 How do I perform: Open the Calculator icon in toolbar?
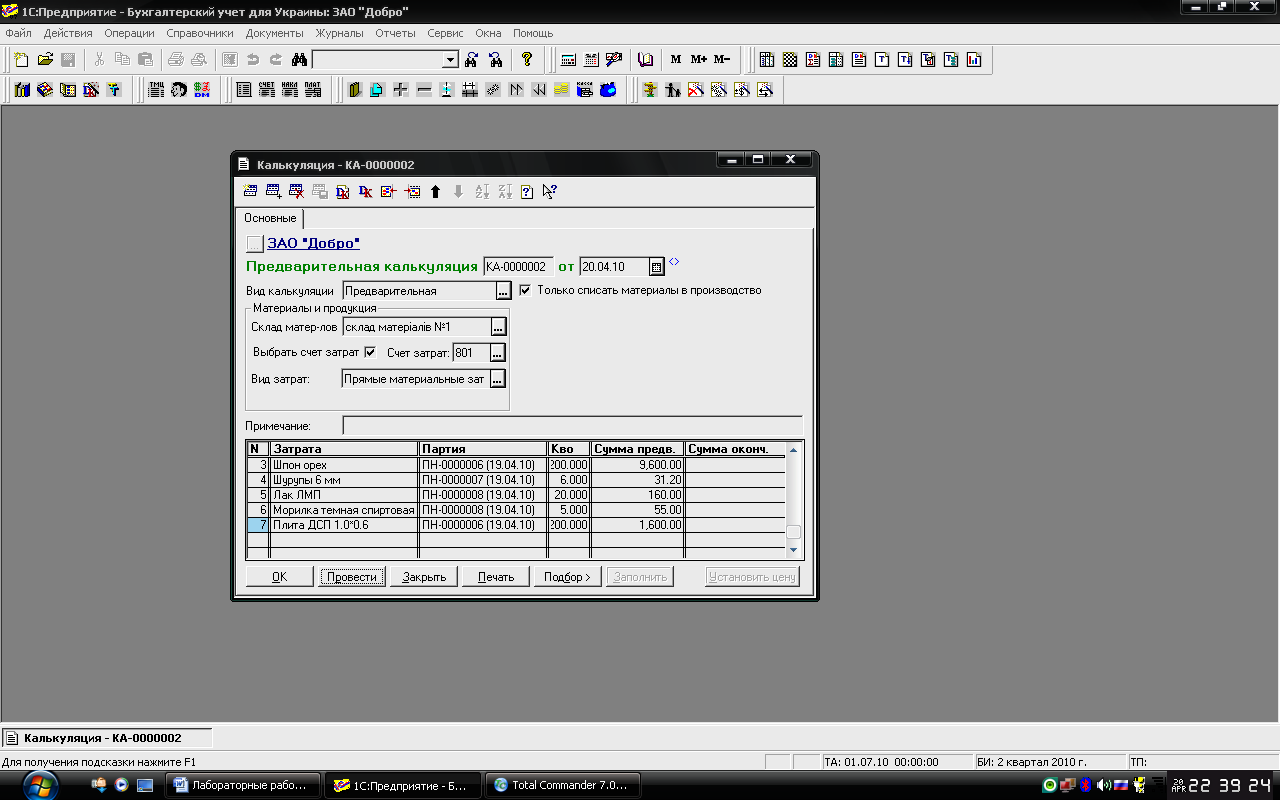point(568,60)
